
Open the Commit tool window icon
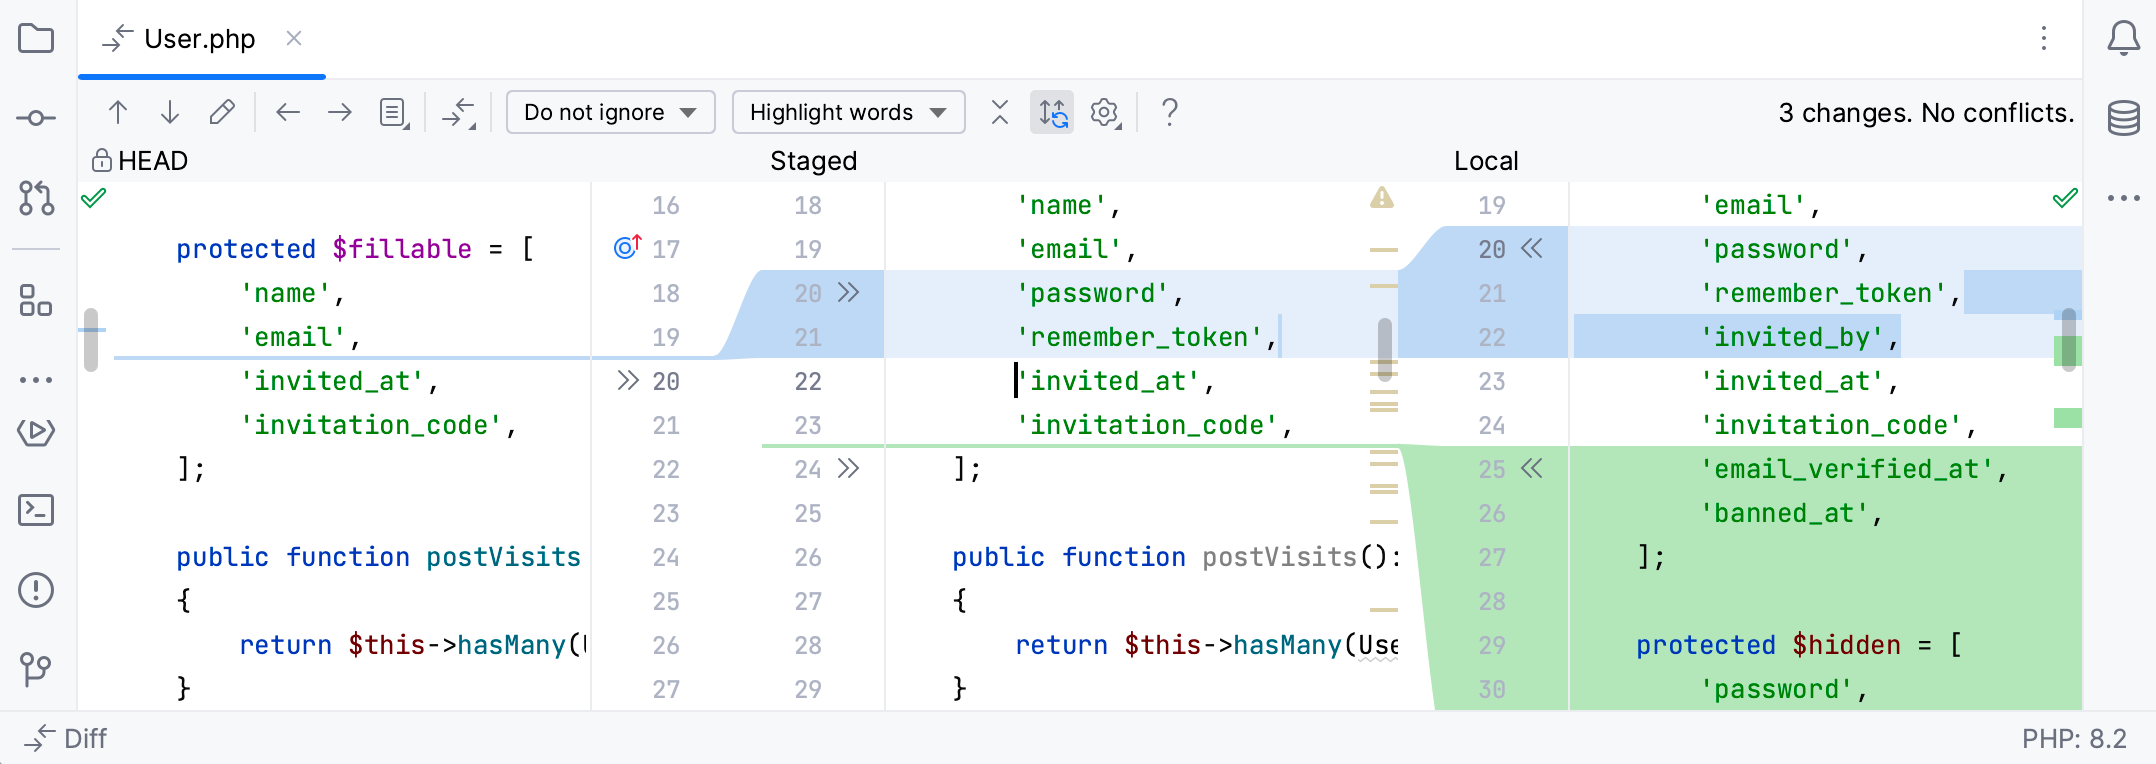(36, 118)
